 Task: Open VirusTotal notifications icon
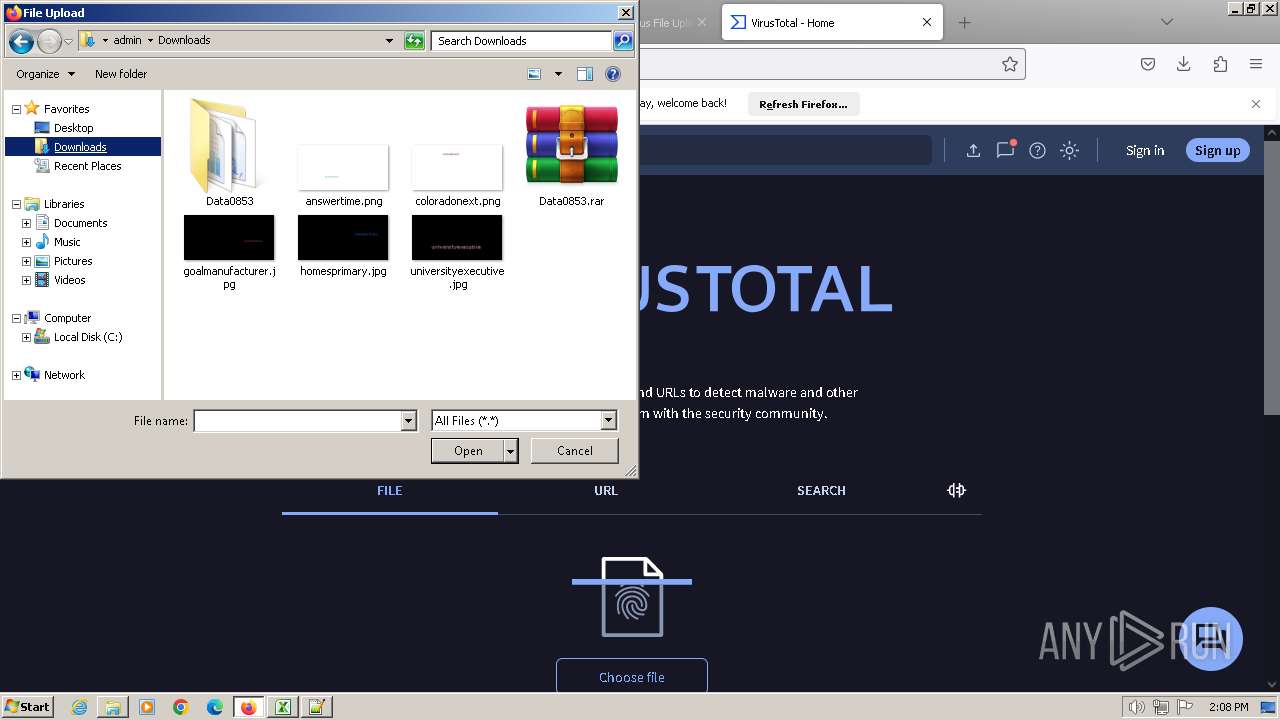(x=1005, y=150)
